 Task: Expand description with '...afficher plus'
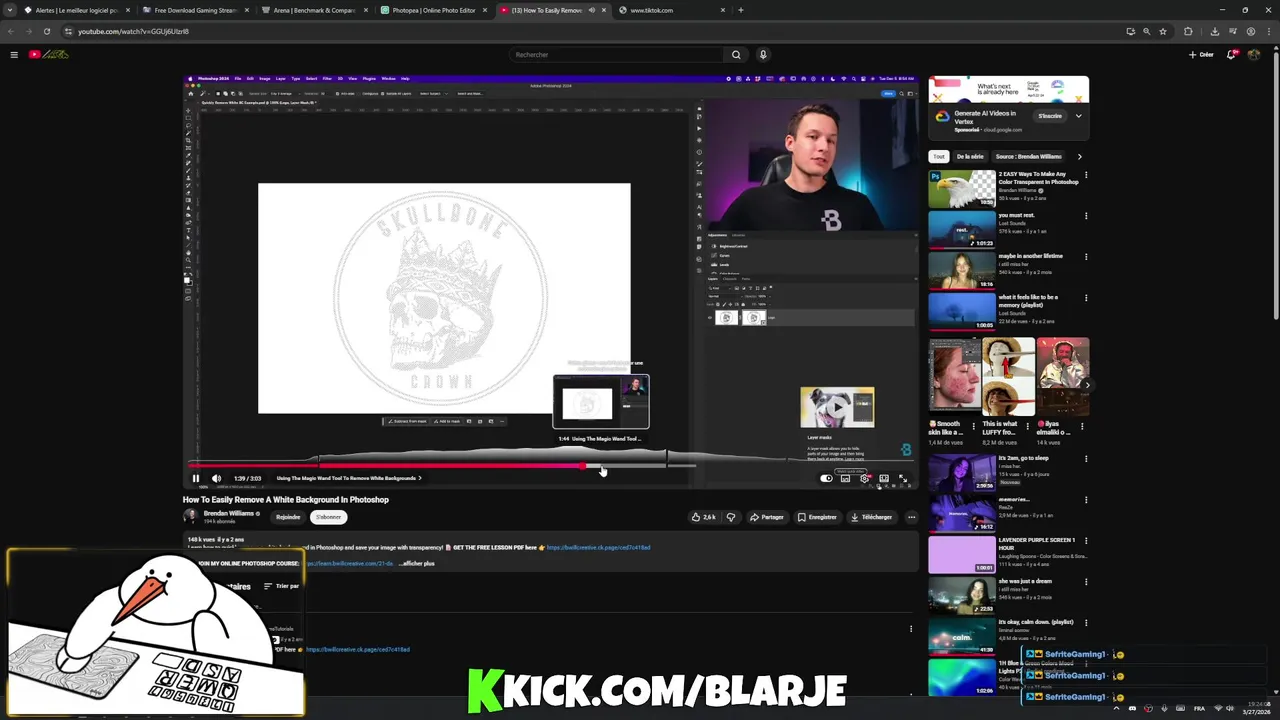point(417,563)
